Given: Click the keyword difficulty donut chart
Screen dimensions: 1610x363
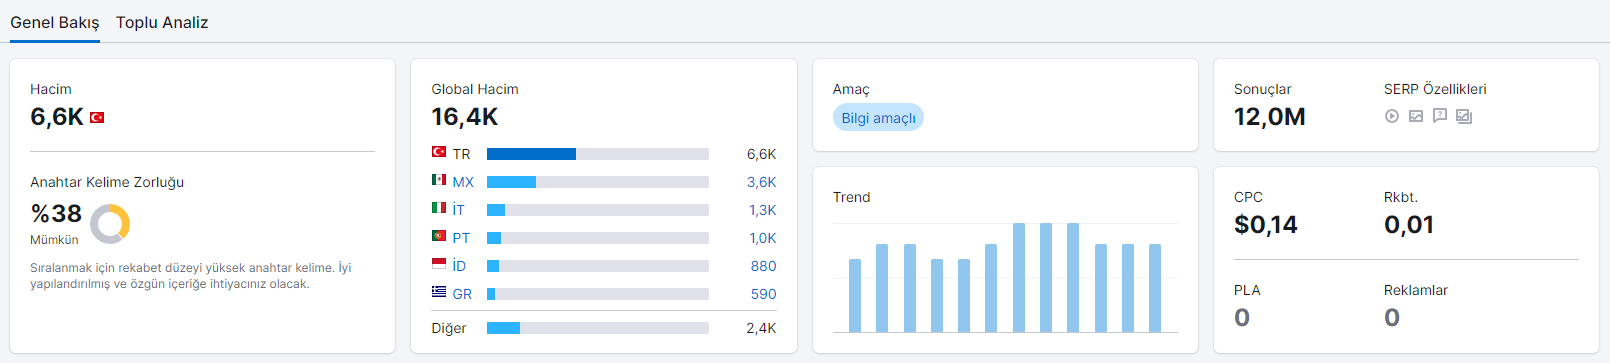Looking at the screenshot, I should pyautogui.click(x=110, y=224).
